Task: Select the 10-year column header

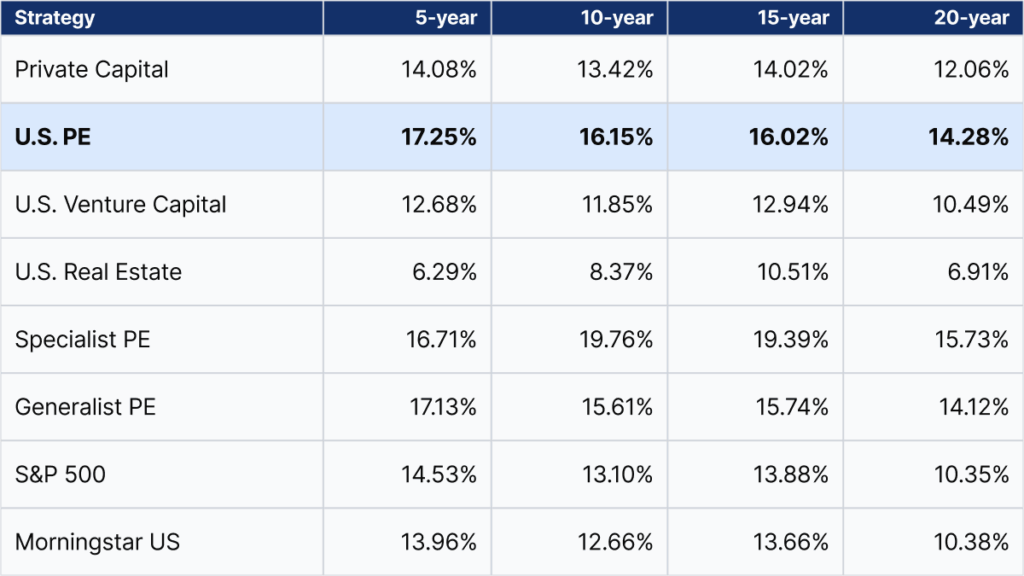Action: coord(615,18)
